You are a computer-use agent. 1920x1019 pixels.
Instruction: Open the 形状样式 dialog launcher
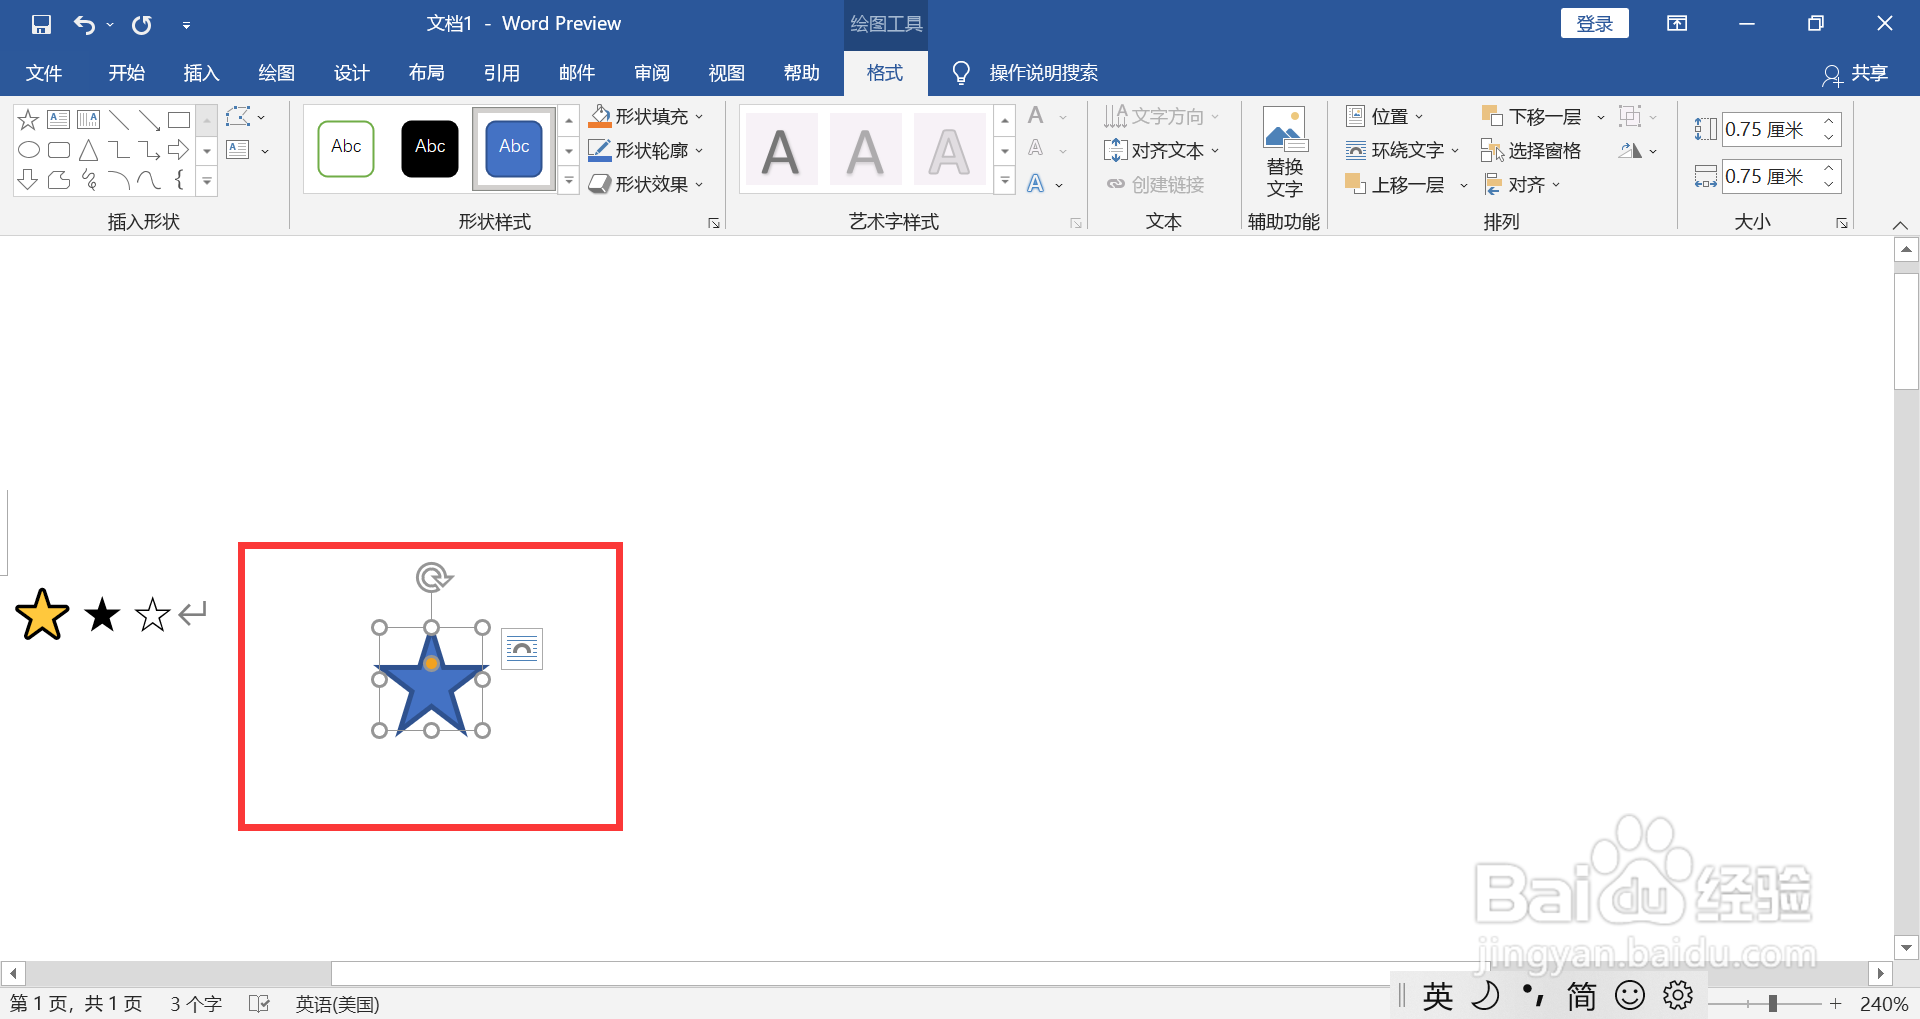click(714, 223)
